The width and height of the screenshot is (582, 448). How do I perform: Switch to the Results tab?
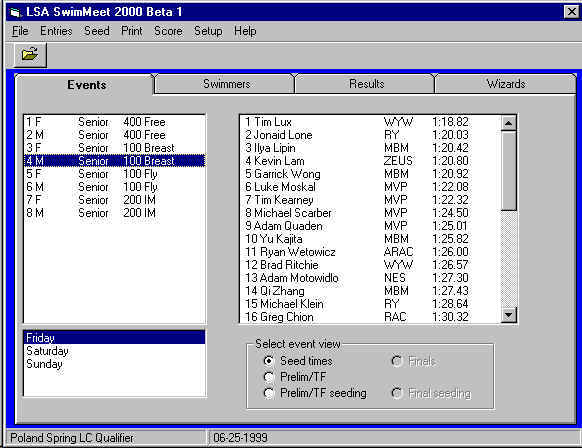pyautogui.click(x=365, y=84)
